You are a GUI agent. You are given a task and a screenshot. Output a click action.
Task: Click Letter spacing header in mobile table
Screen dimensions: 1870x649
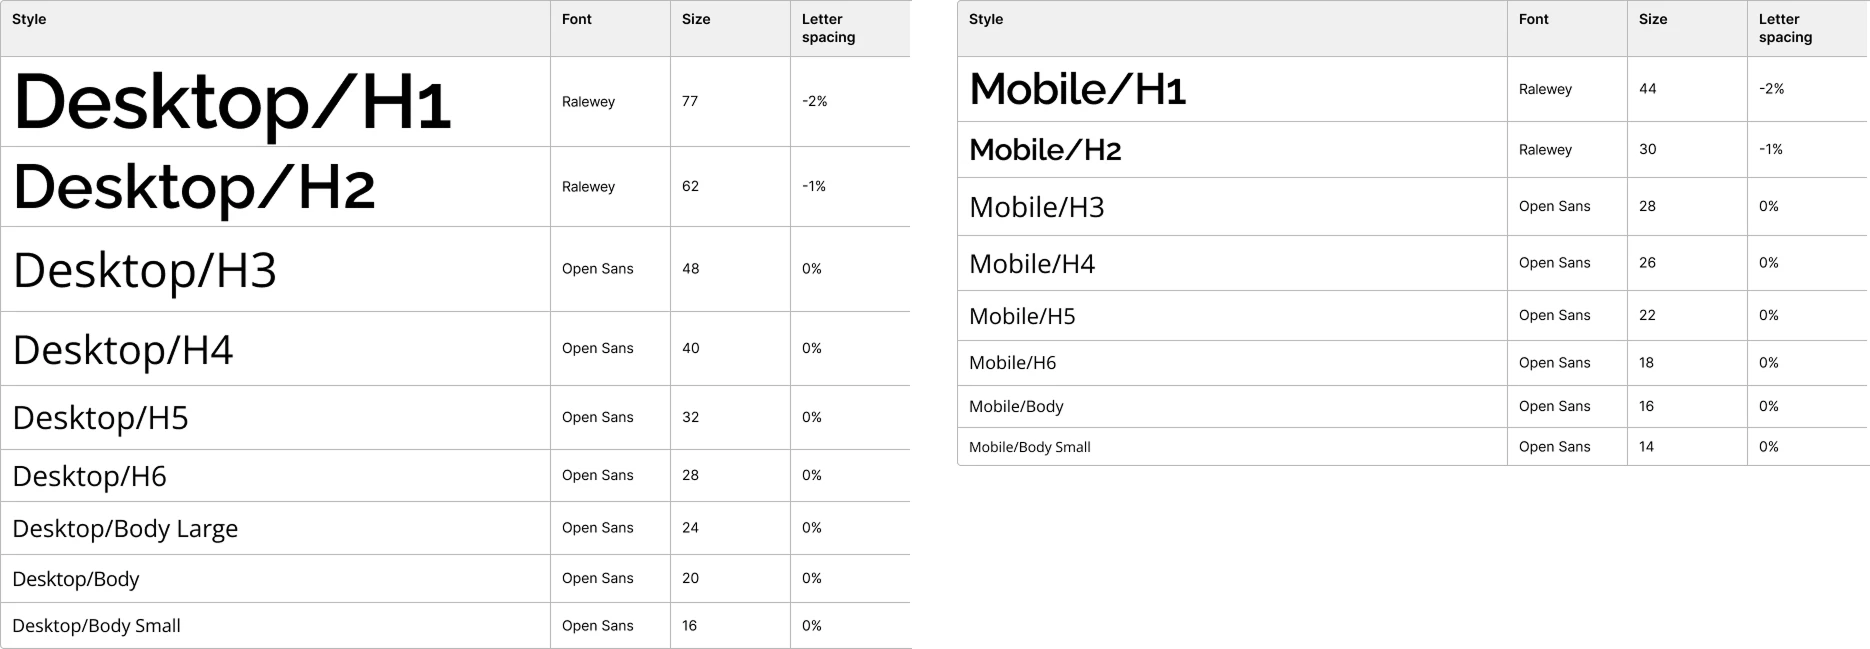[1785, 28]
